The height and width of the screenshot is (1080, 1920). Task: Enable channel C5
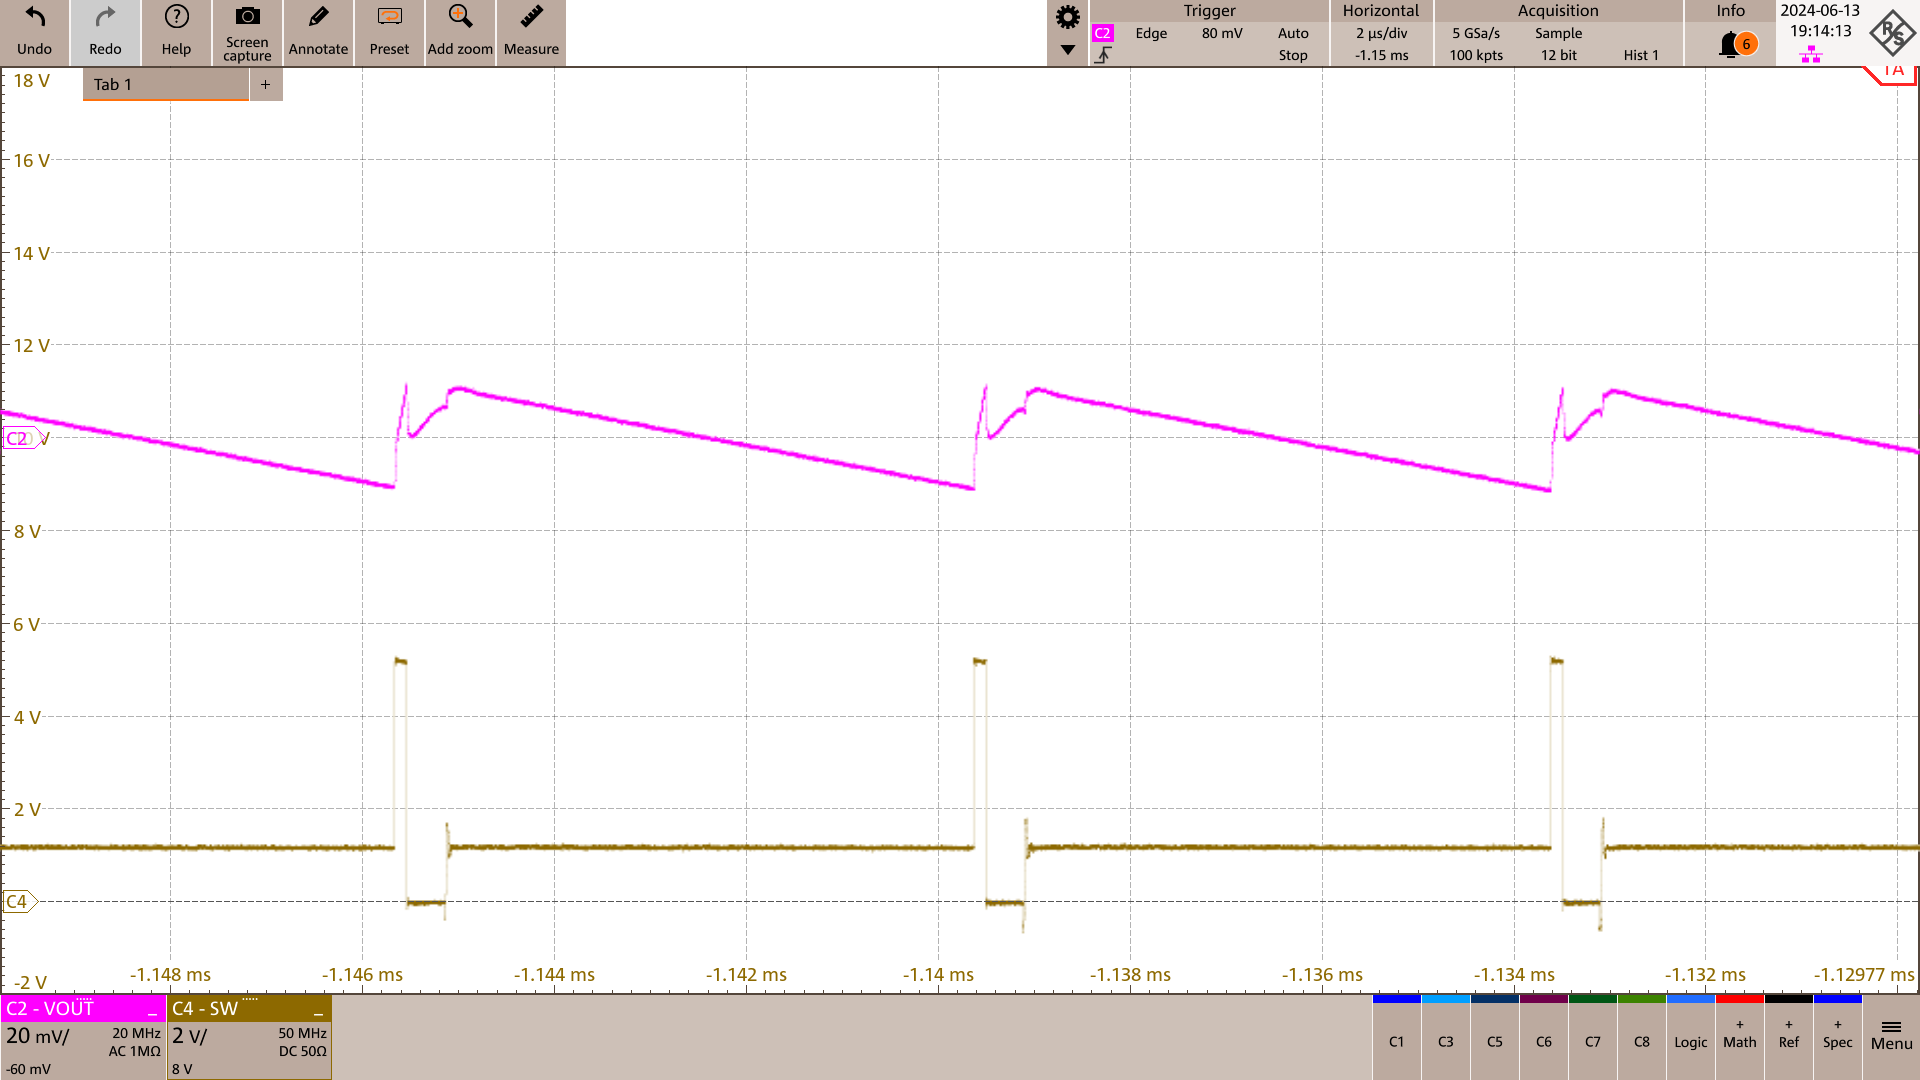point(1494,1036)
